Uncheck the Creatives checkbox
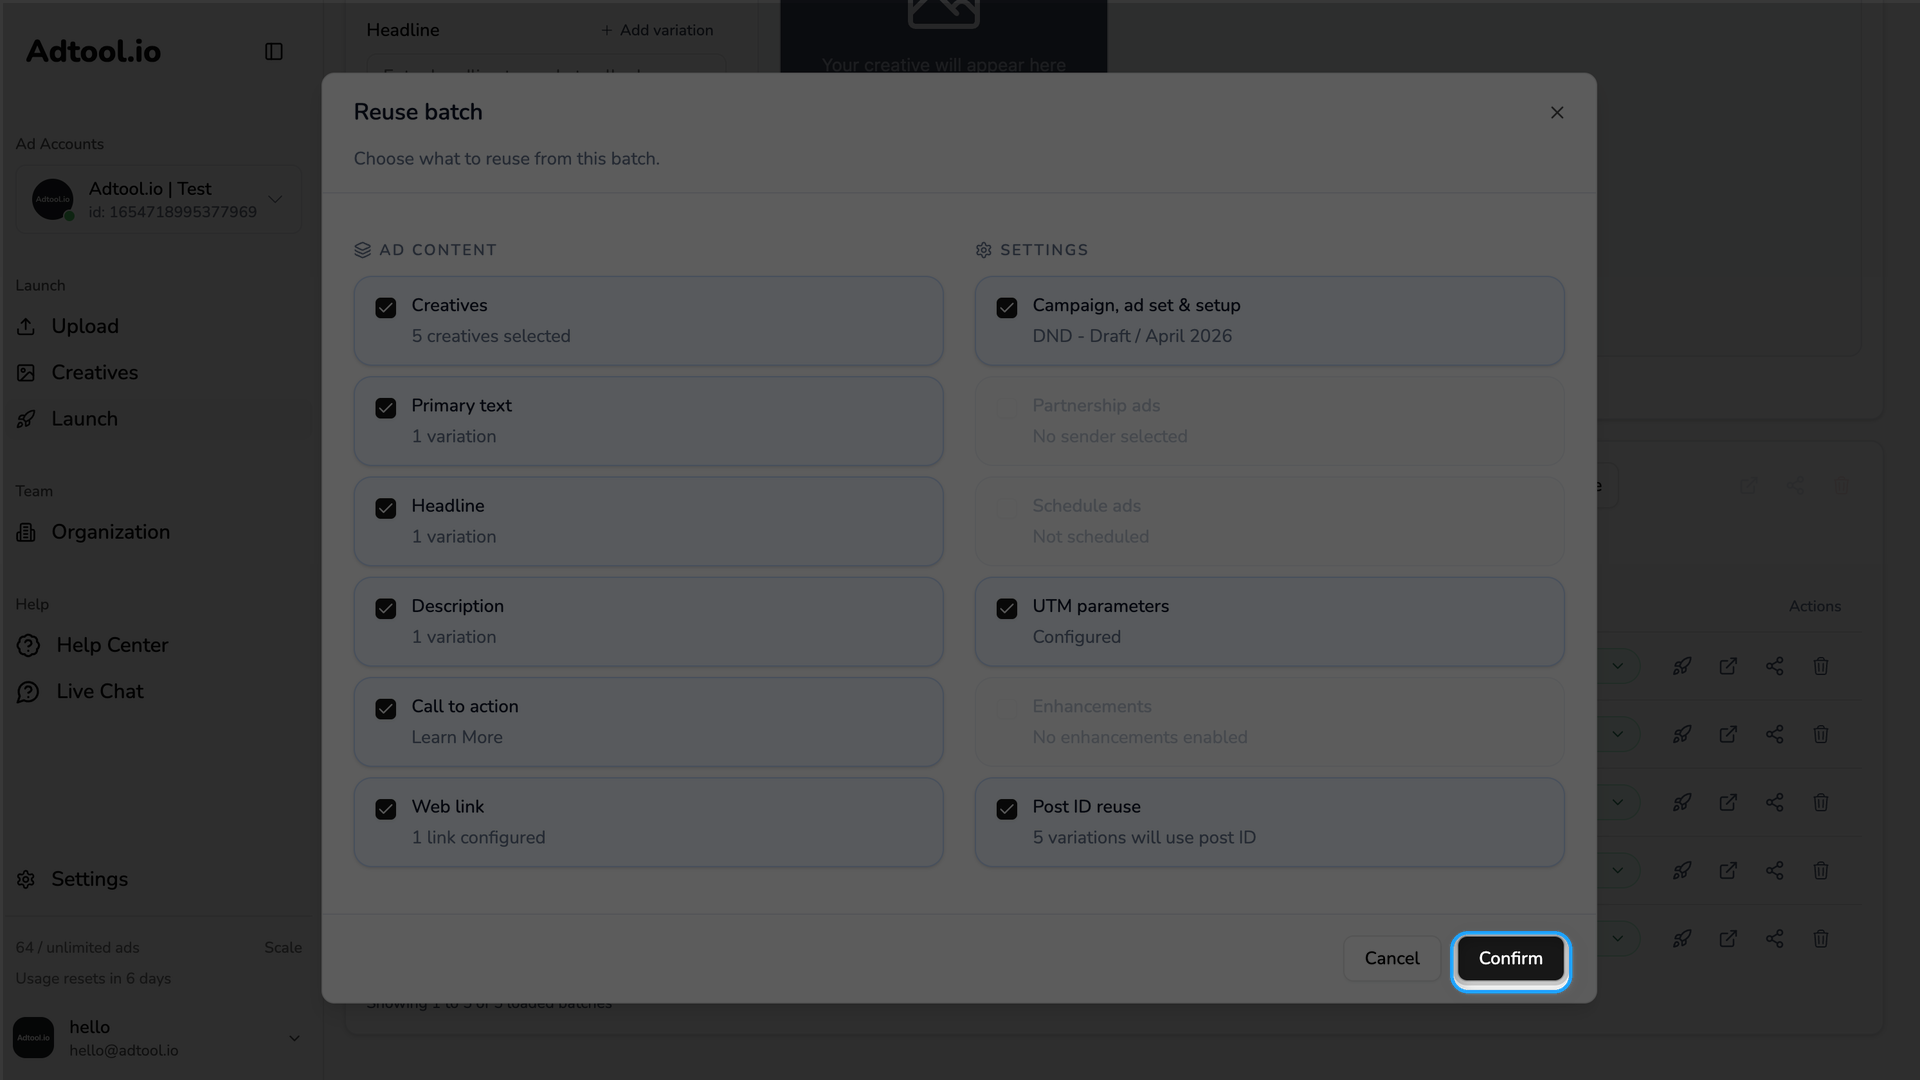 pos(386,308)
